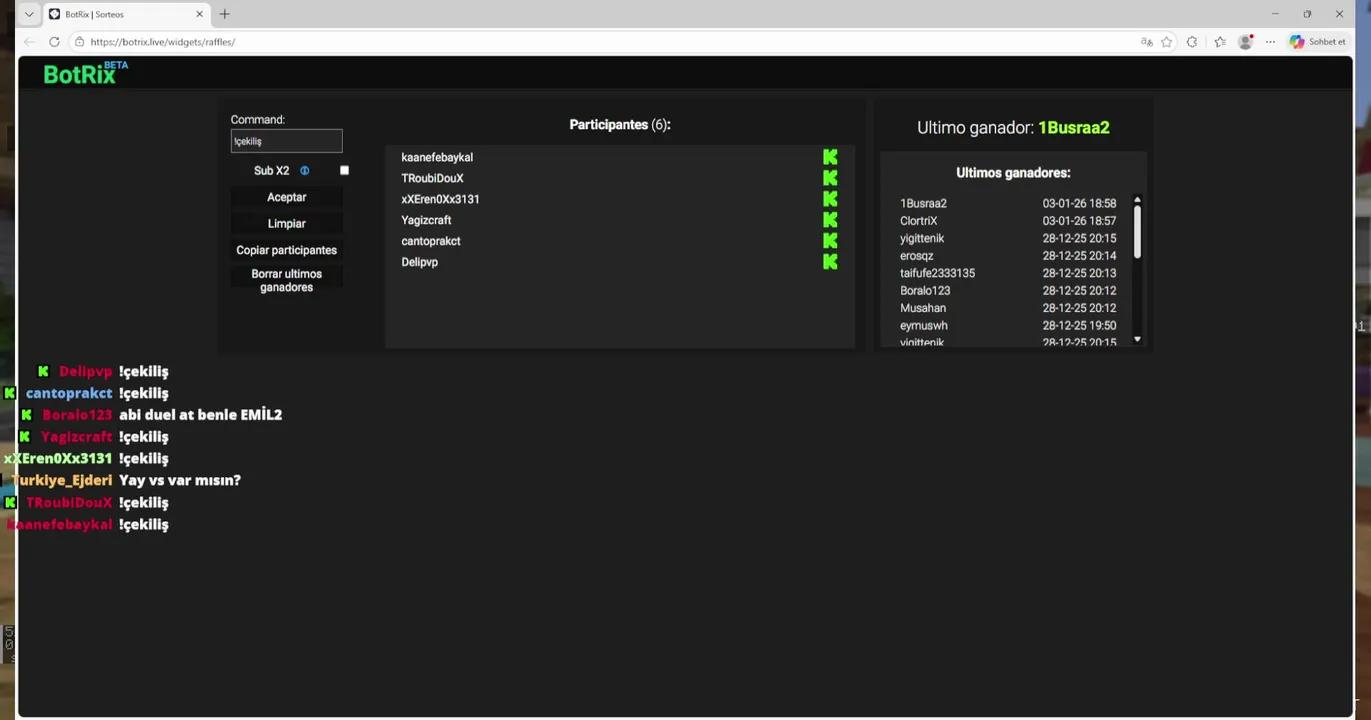Click the BotRix BETA logo
Viewport: 1371px width, 720px height.
pos(86,73)
